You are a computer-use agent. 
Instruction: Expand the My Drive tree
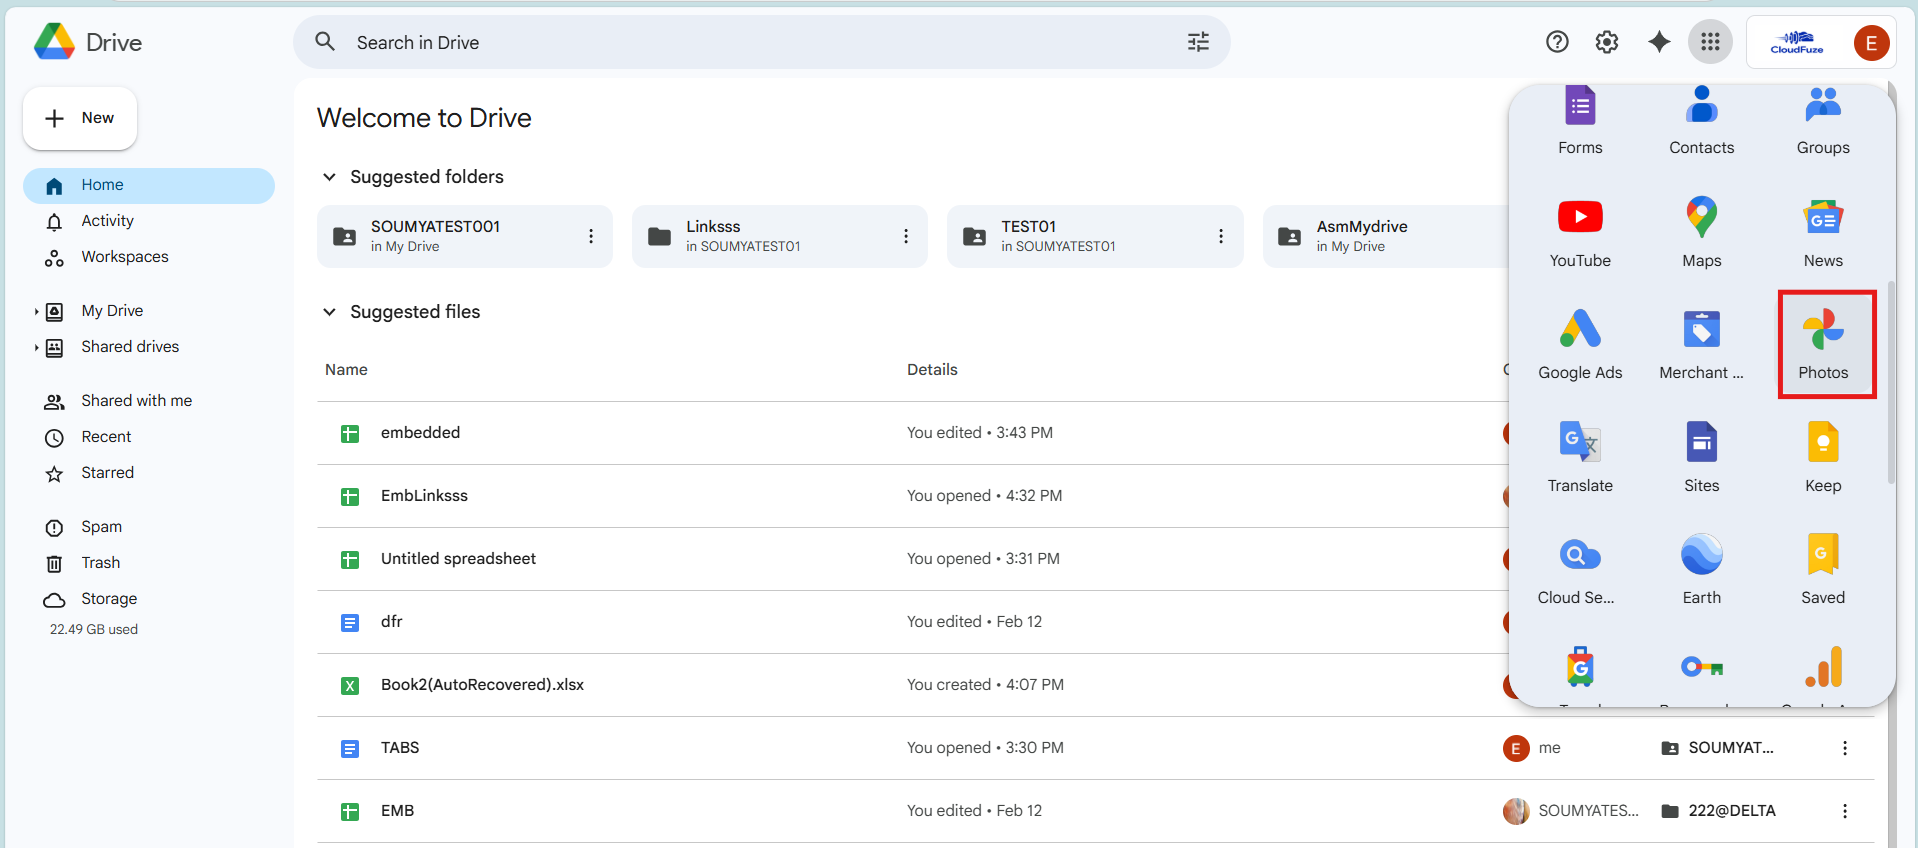(x=36, y=312)
